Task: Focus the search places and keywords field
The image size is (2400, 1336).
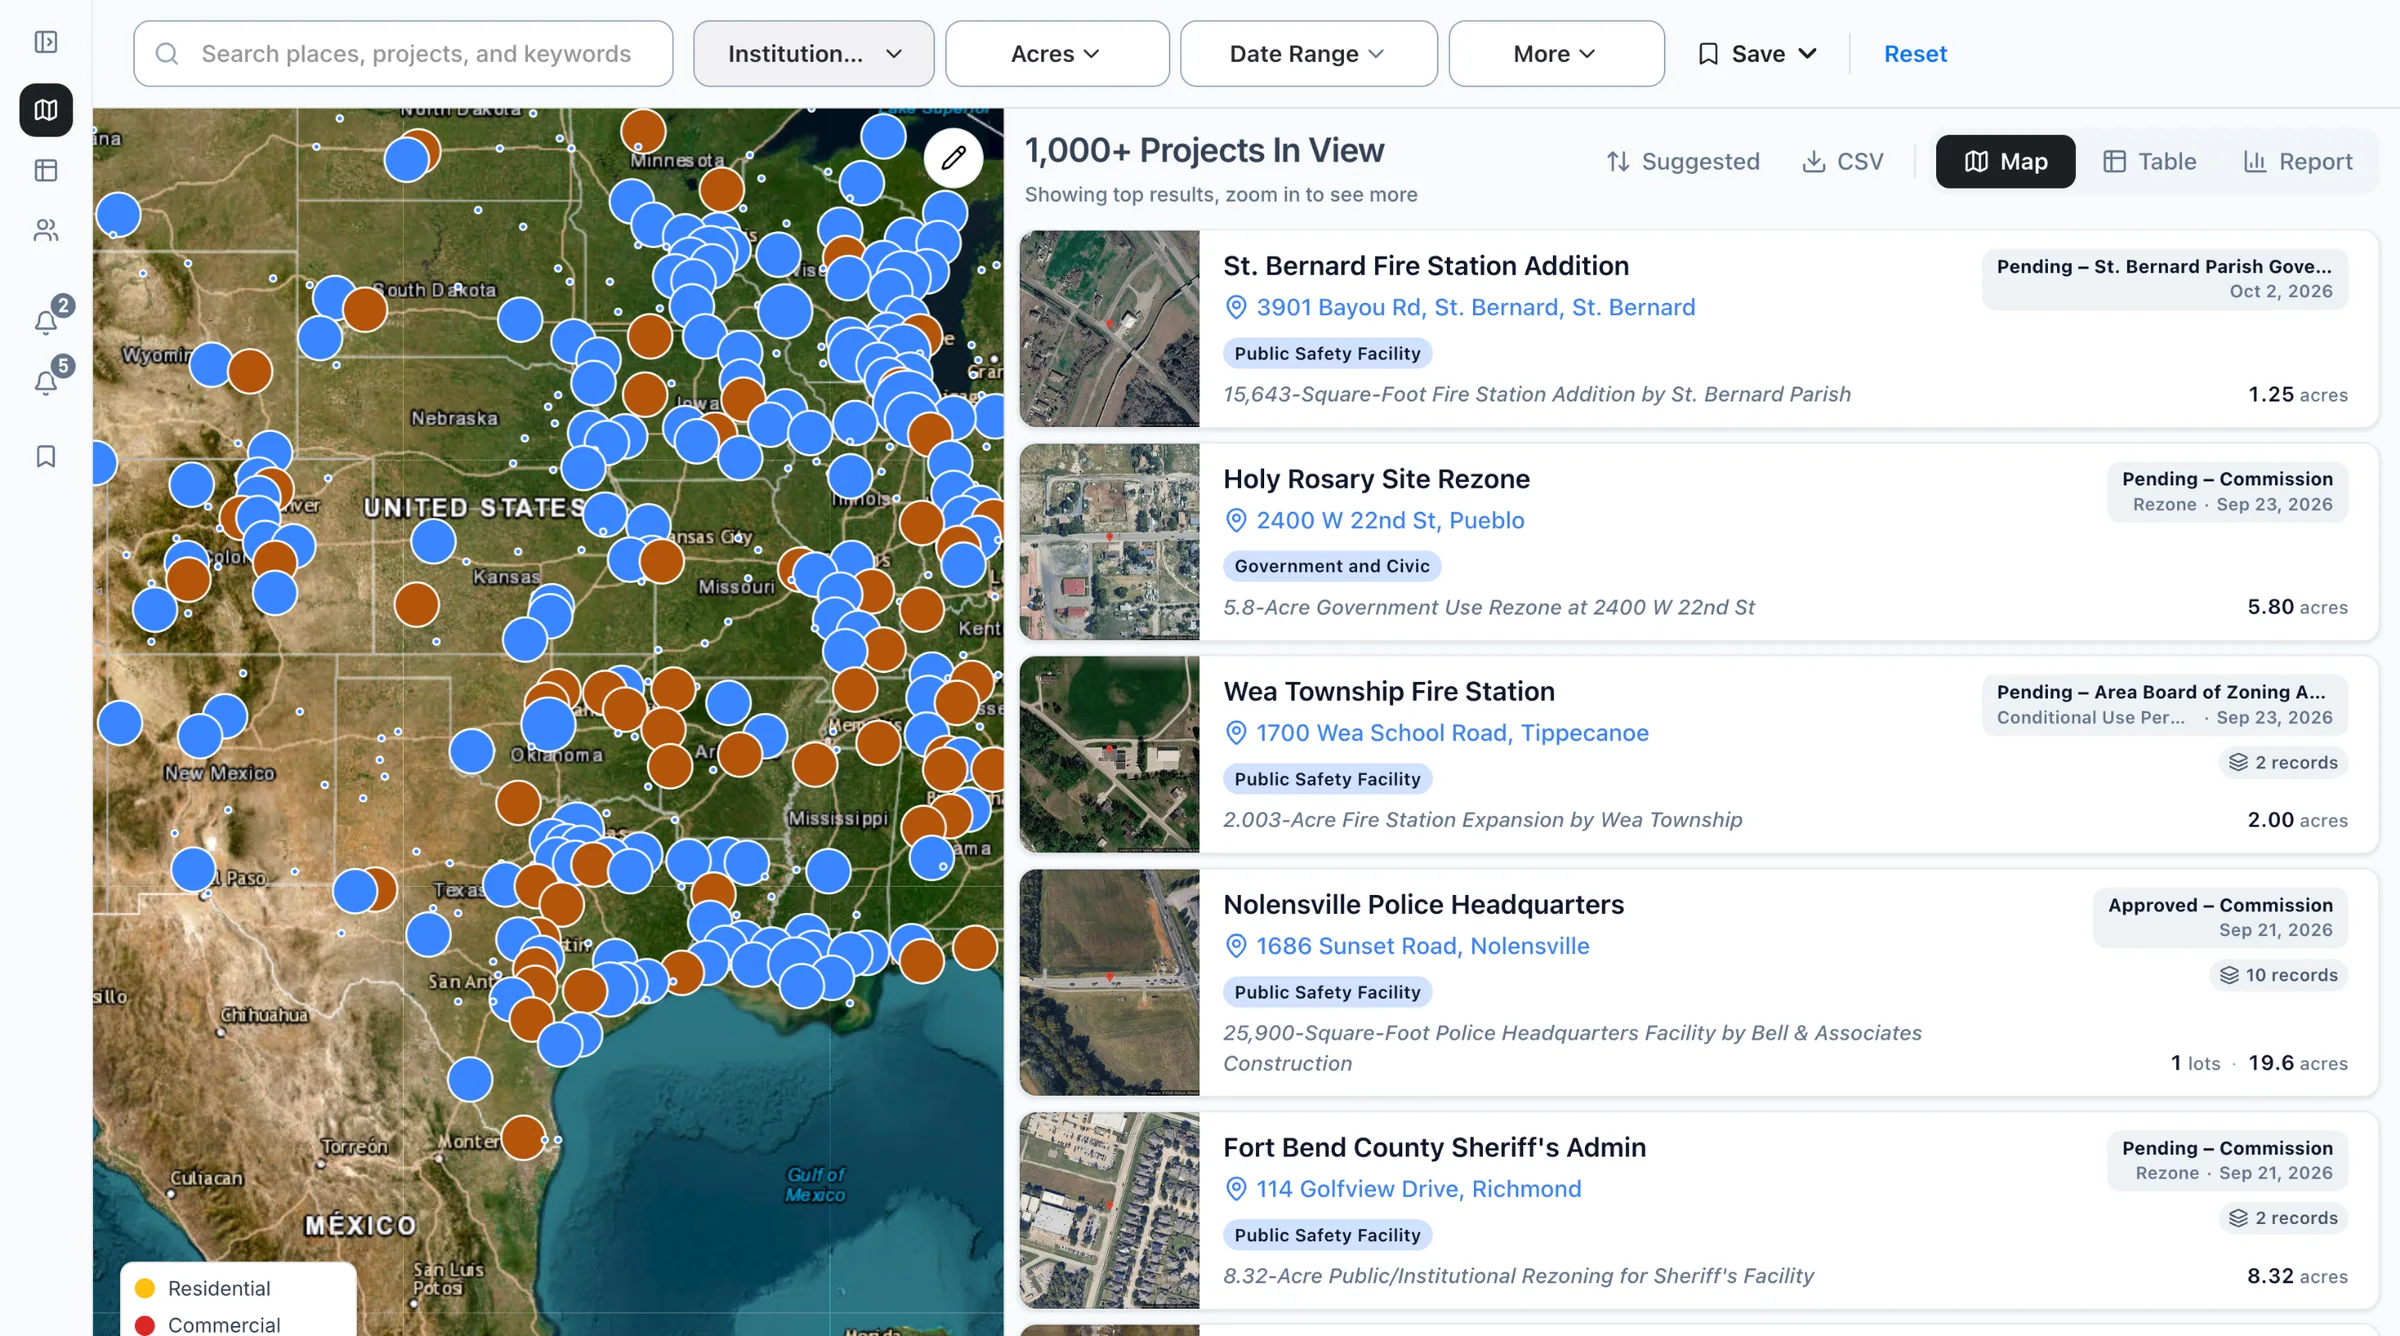Action: (x=403, y=54)
